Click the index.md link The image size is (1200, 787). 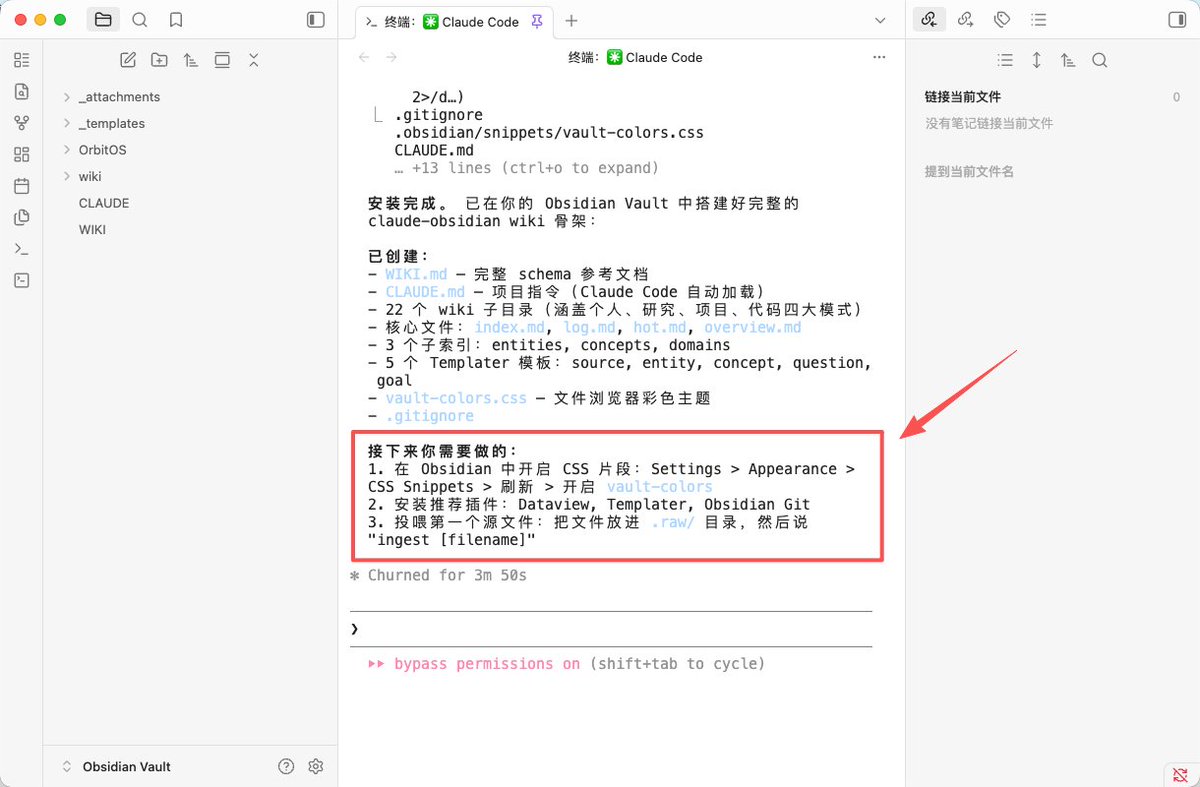(x=510, y=328)
